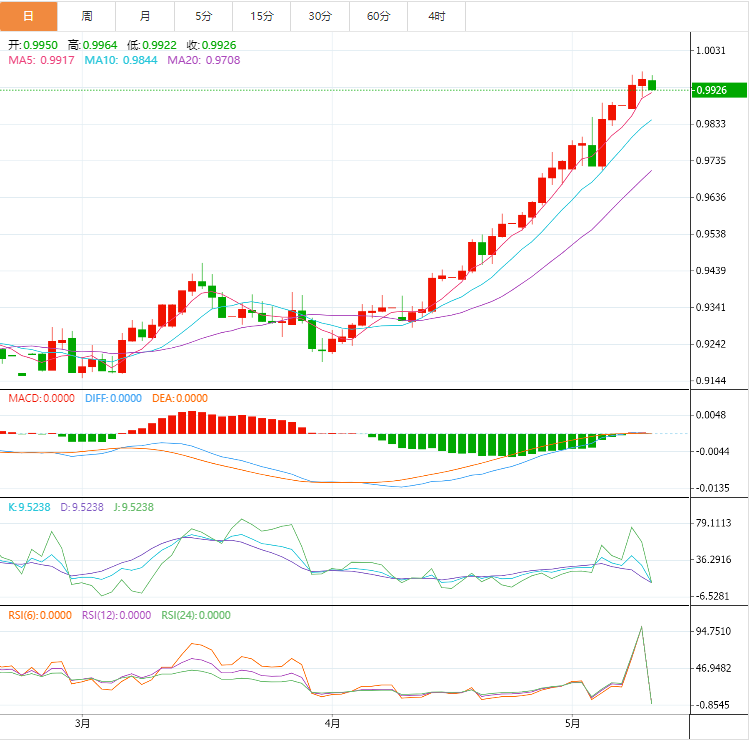Choose the 15分 interval tab
Viewport: 752px width, 746px height.
coord(262,16)
